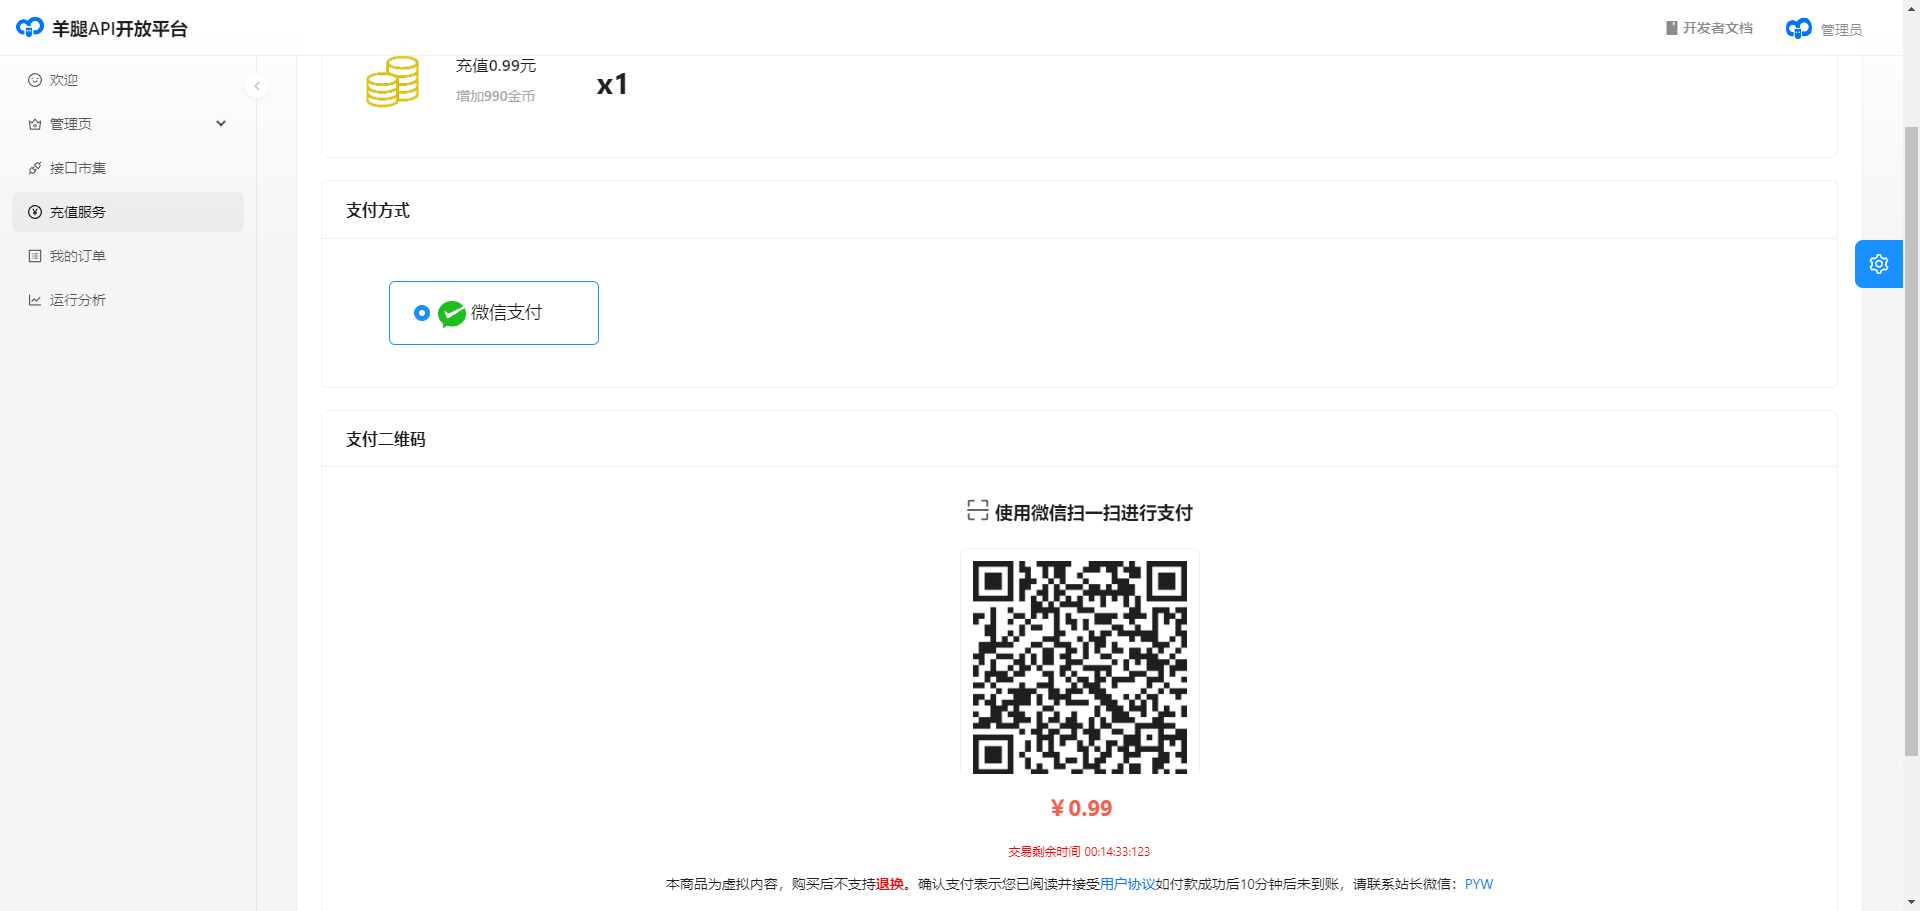Open 运行分析 in sidebar
The height and width of the screenshot is (911, 1920).
pos(78,300)
